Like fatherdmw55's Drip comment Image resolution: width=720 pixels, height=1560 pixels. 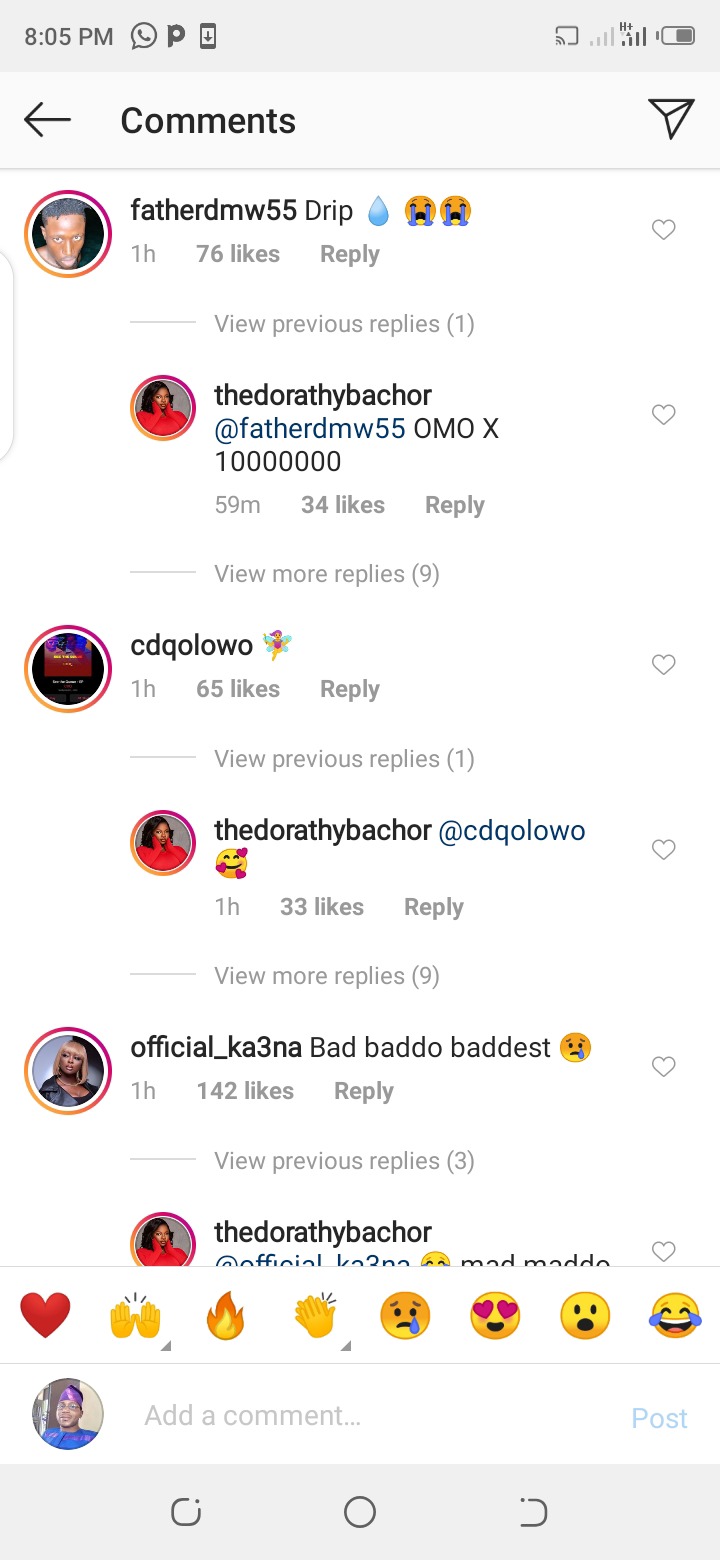664,230
